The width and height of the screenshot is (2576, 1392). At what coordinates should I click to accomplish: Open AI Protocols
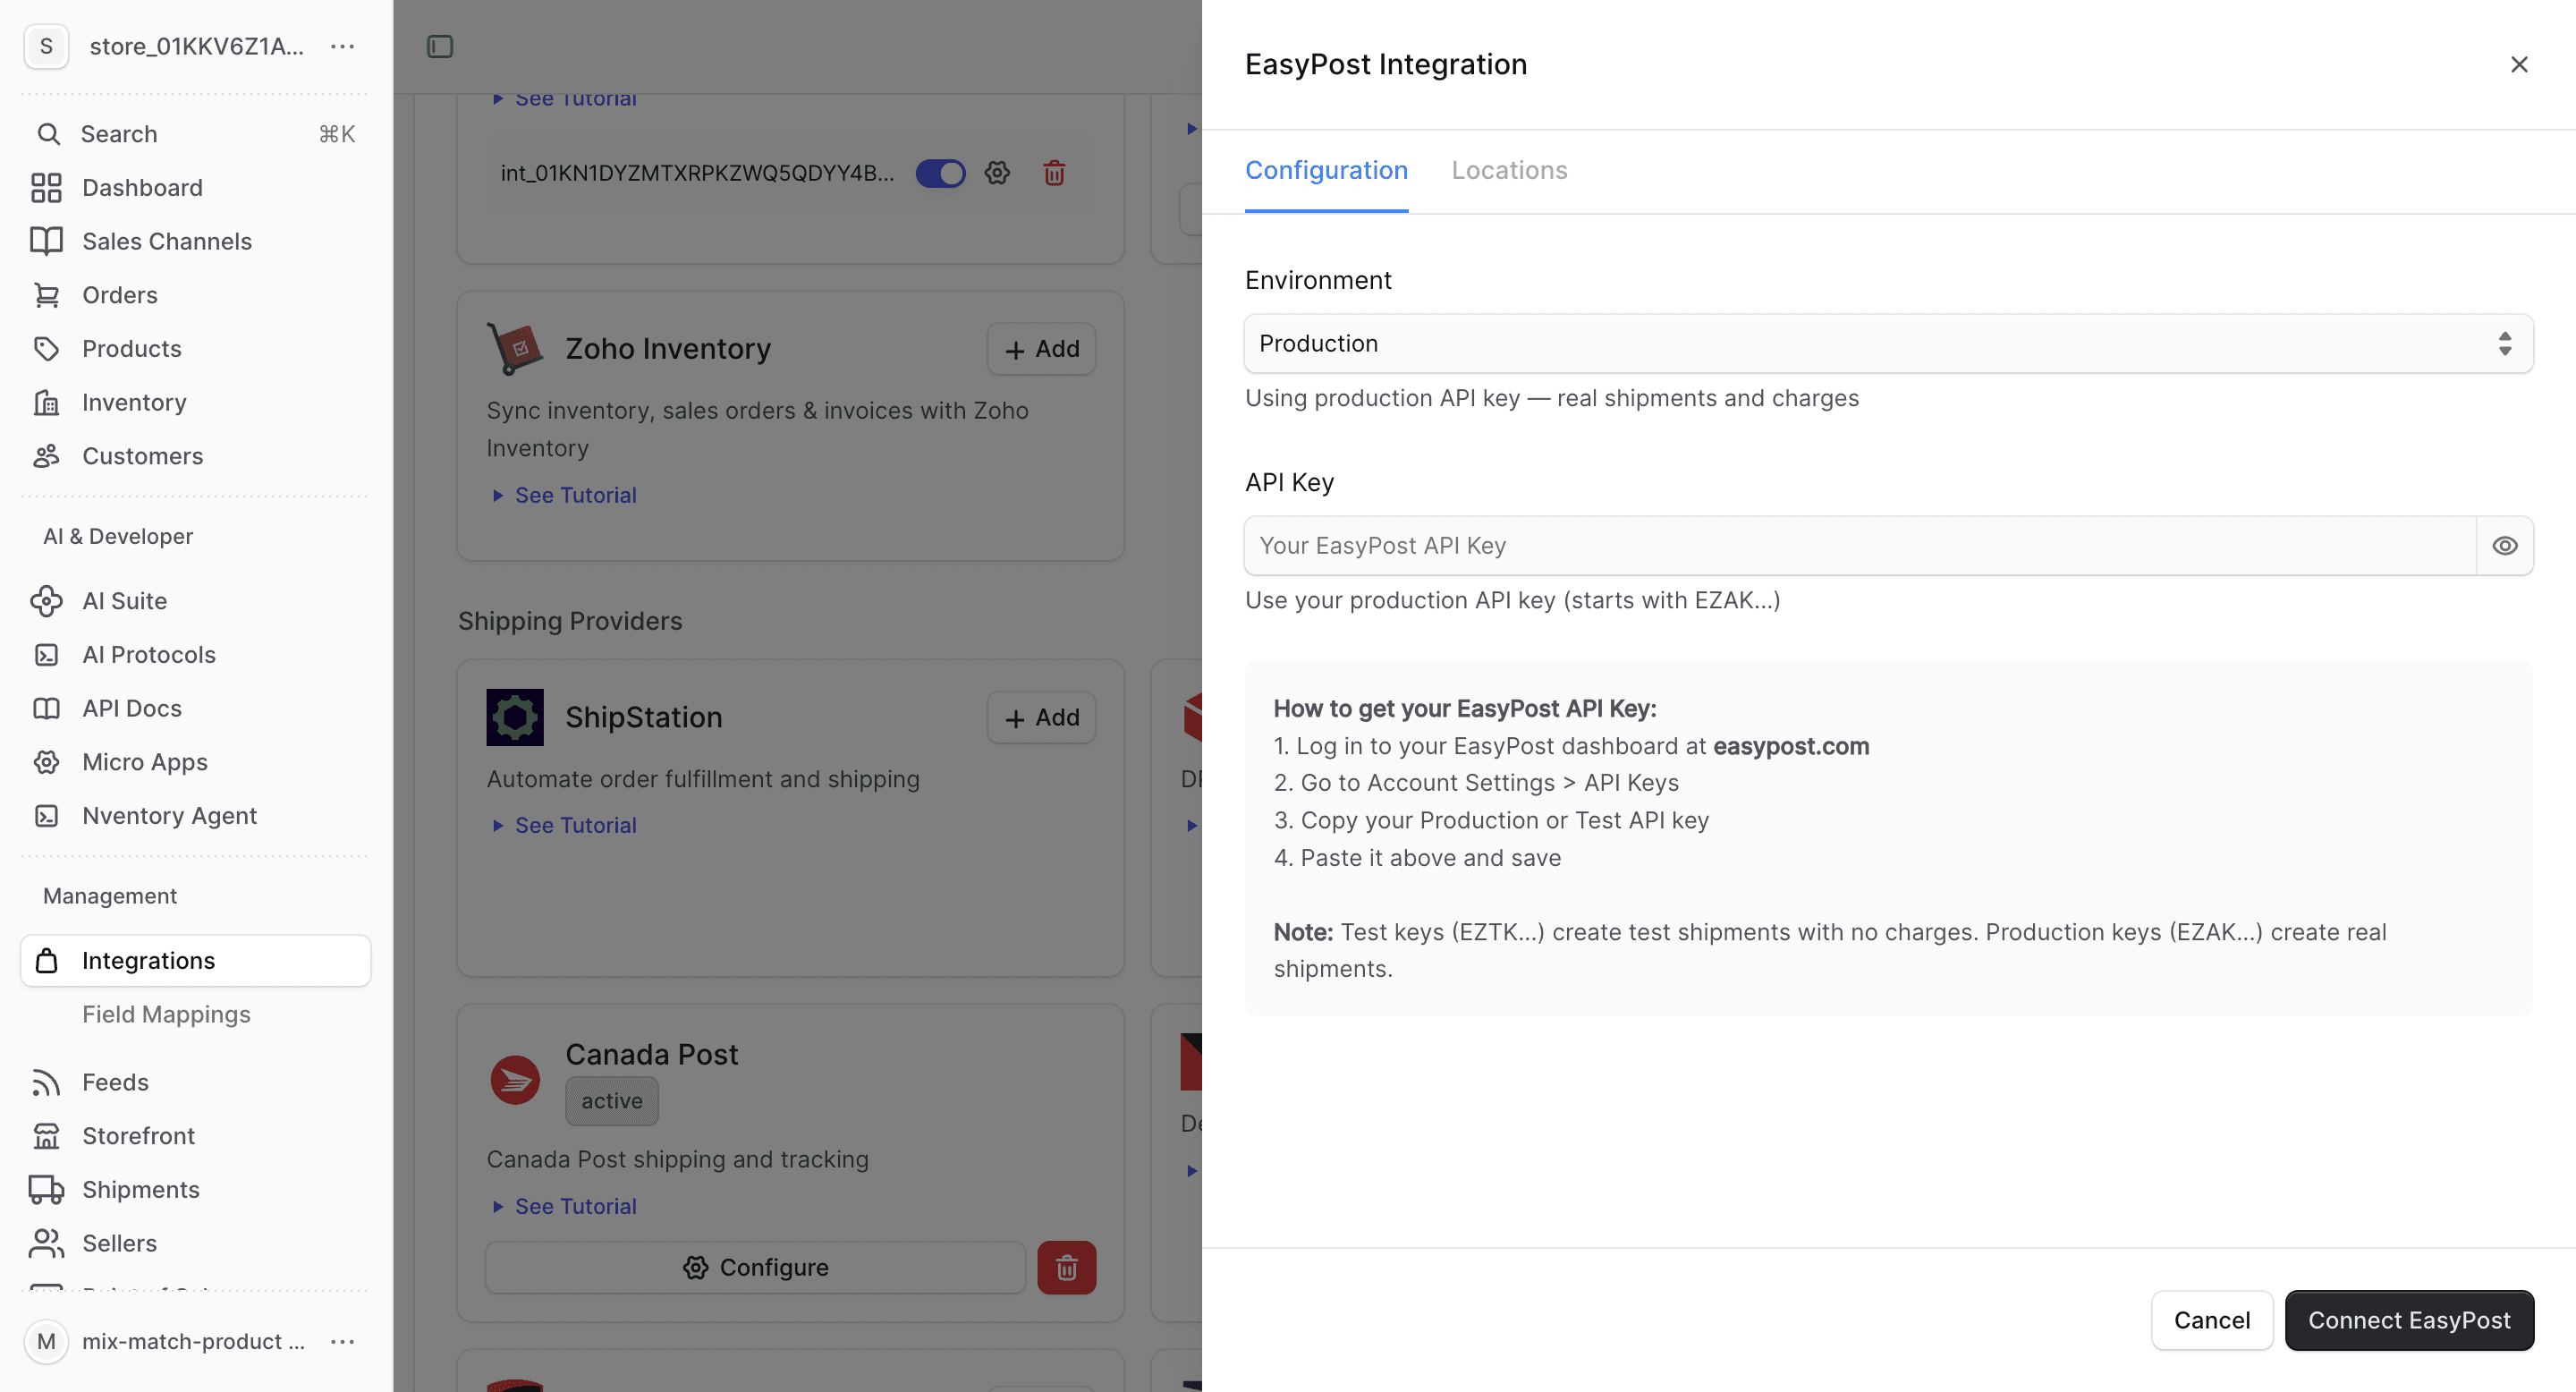click(x=196, y=654)
